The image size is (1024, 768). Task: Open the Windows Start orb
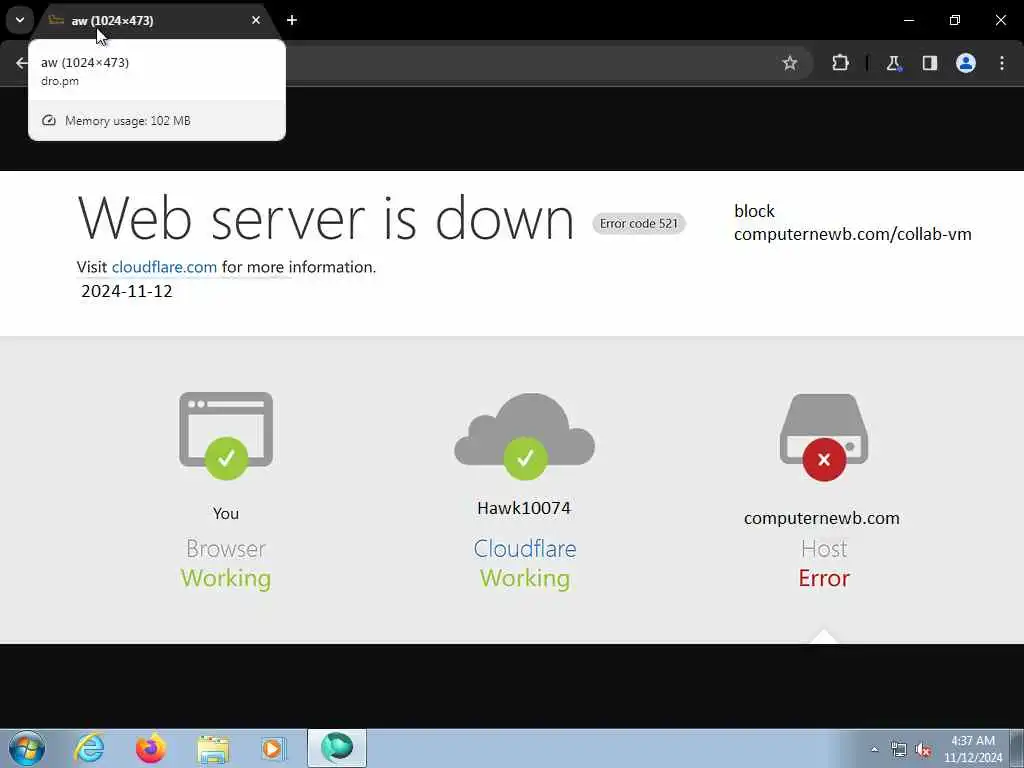tap(27, 748)
